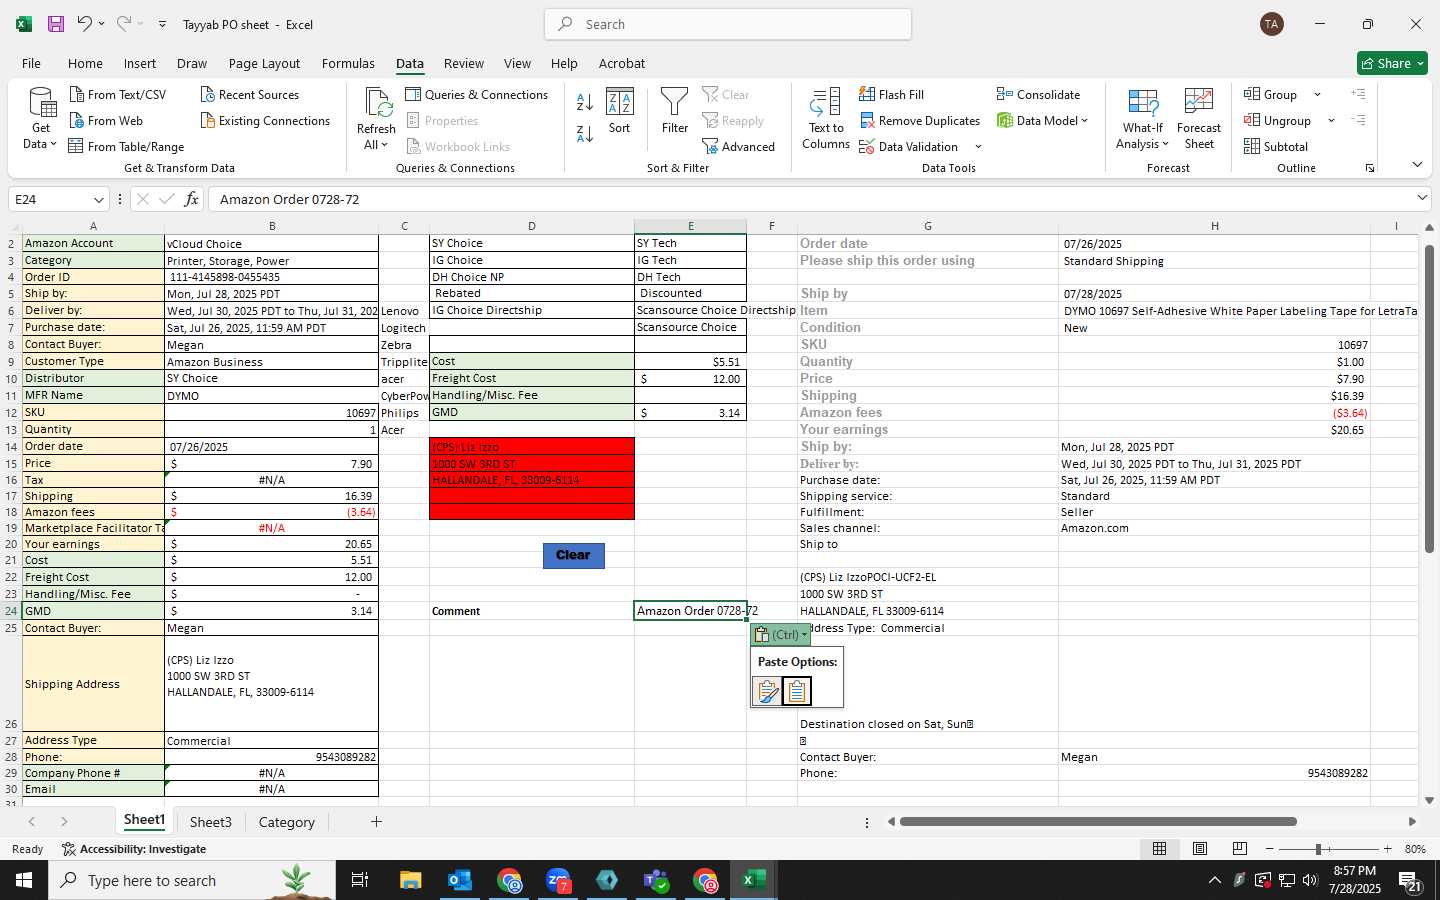
Task: Open the Get Data tool
Action: click(x=41, y=118)
